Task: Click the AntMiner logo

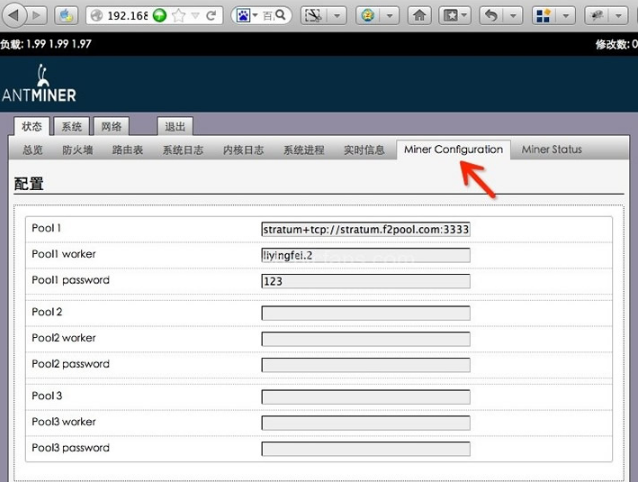Action: tap(40, 86)
